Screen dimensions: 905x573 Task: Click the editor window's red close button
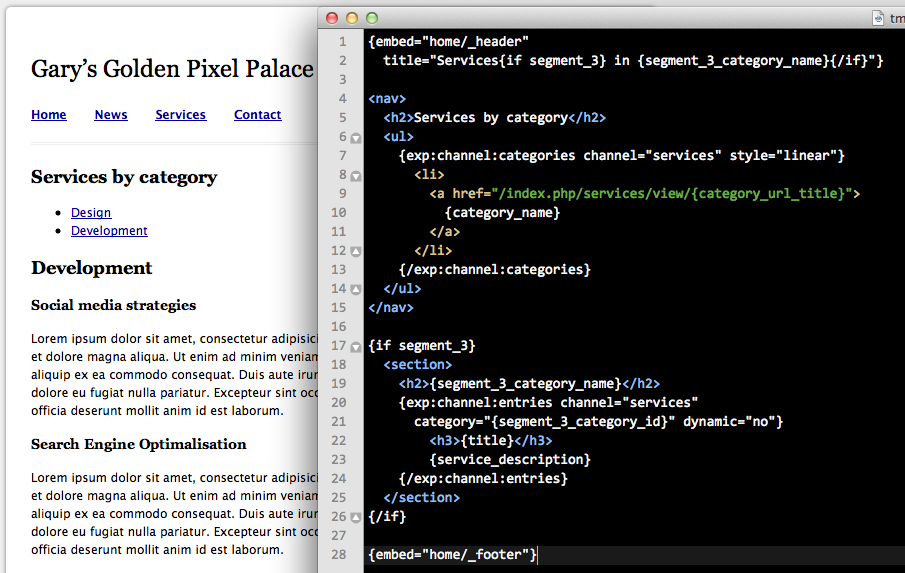[332, 18]
